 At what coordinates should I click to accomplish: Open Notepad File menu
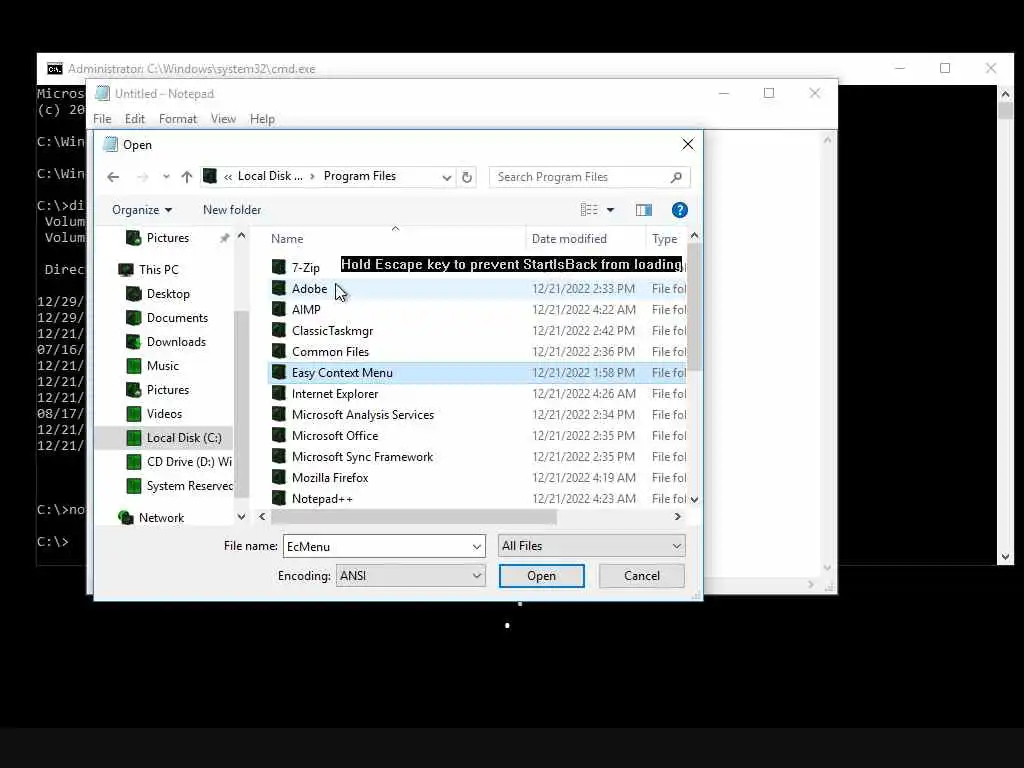(102, 119)
